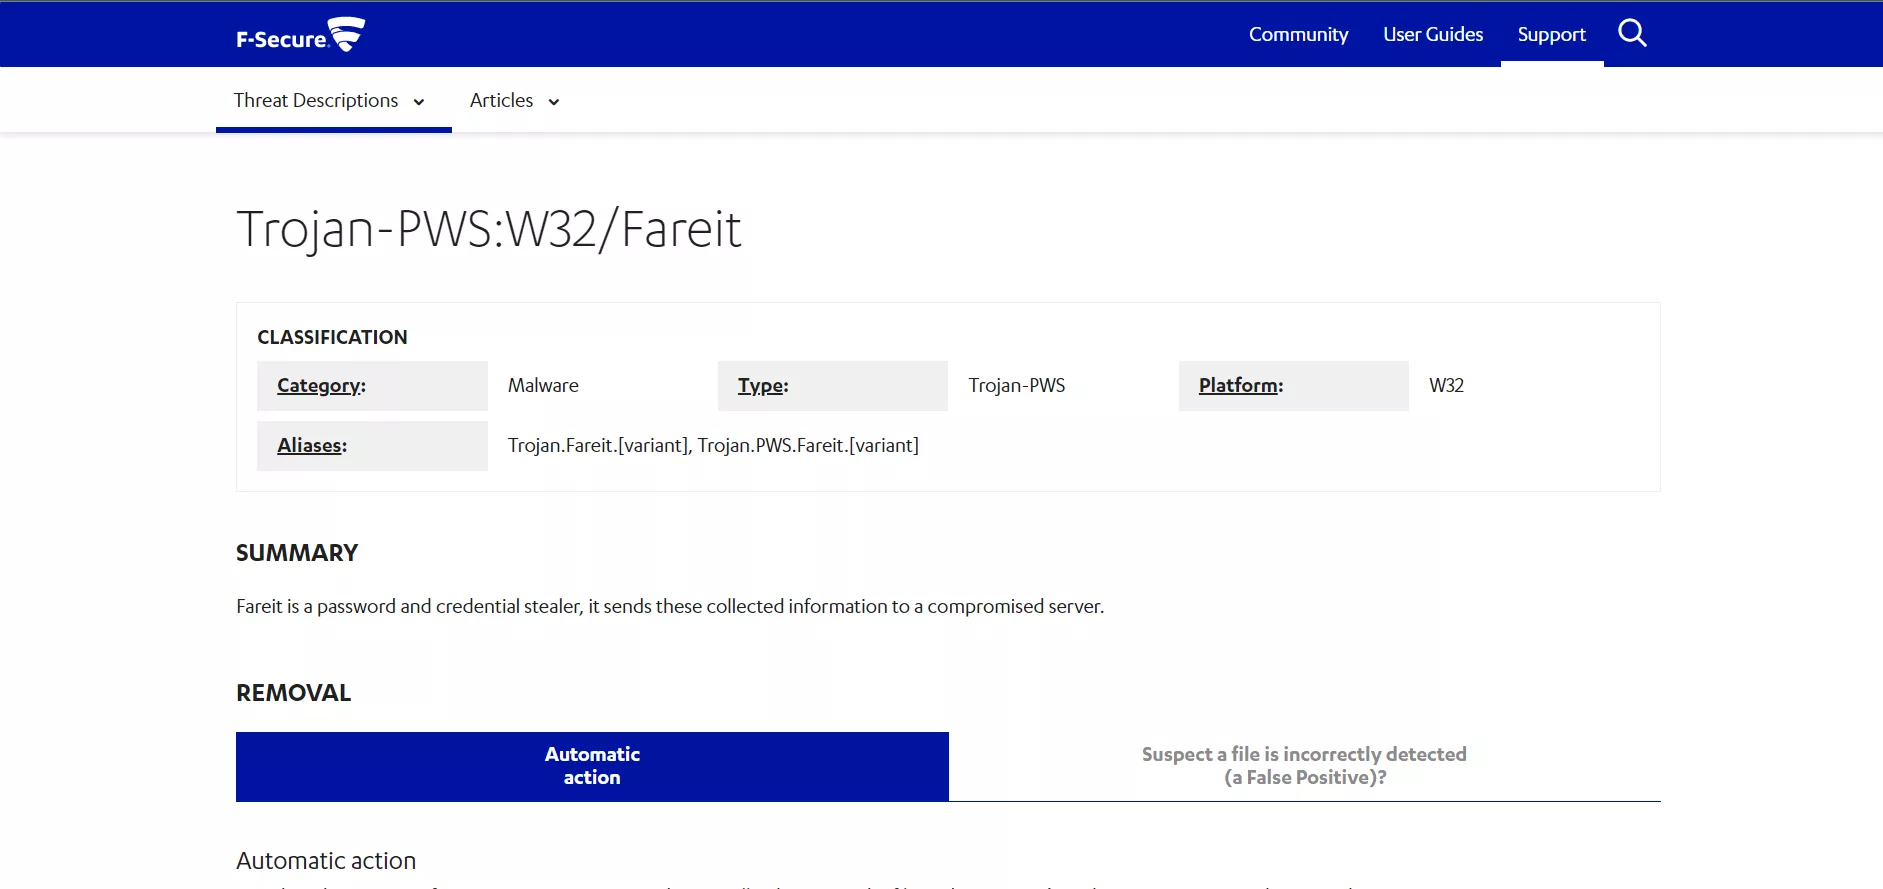The height and width of the screenshot is (889, 1883).
Task: Click the Category classification link
Action: [x=320, y=386]
